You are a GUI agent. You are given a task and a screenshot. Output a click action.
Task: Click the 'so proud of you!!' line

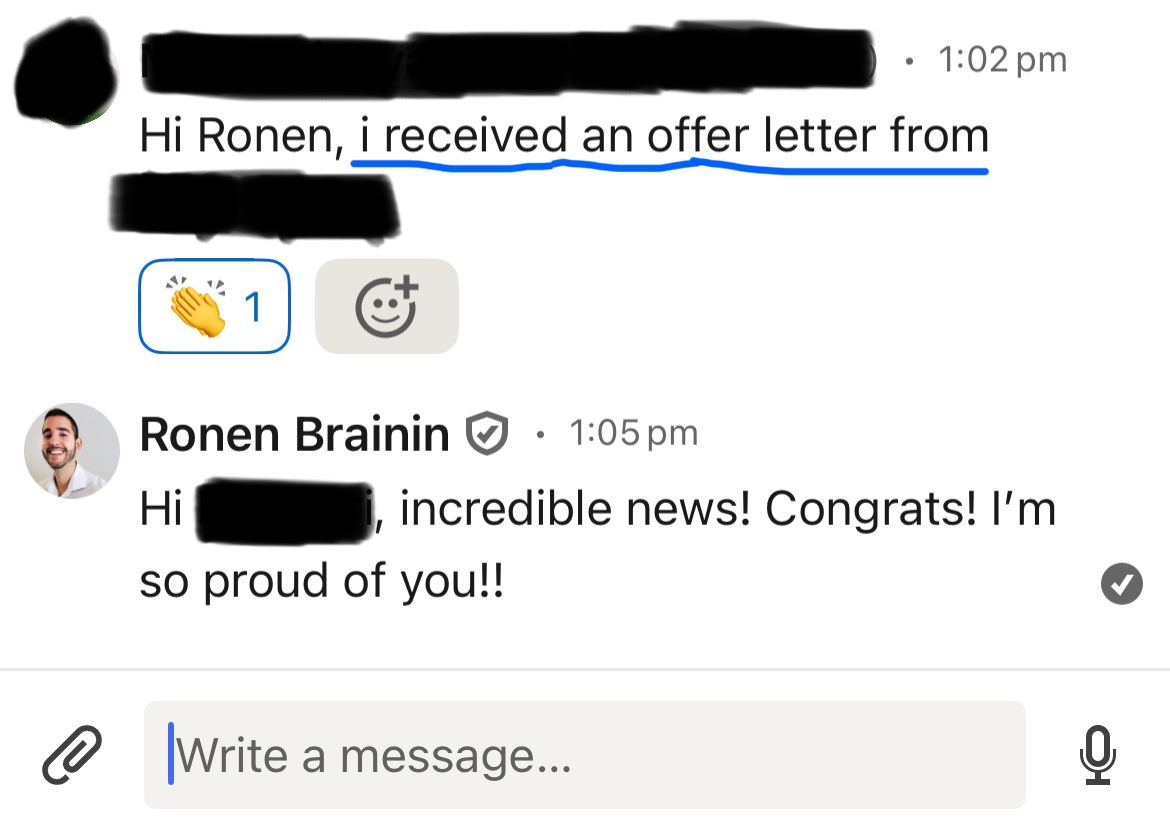[322, 582]
